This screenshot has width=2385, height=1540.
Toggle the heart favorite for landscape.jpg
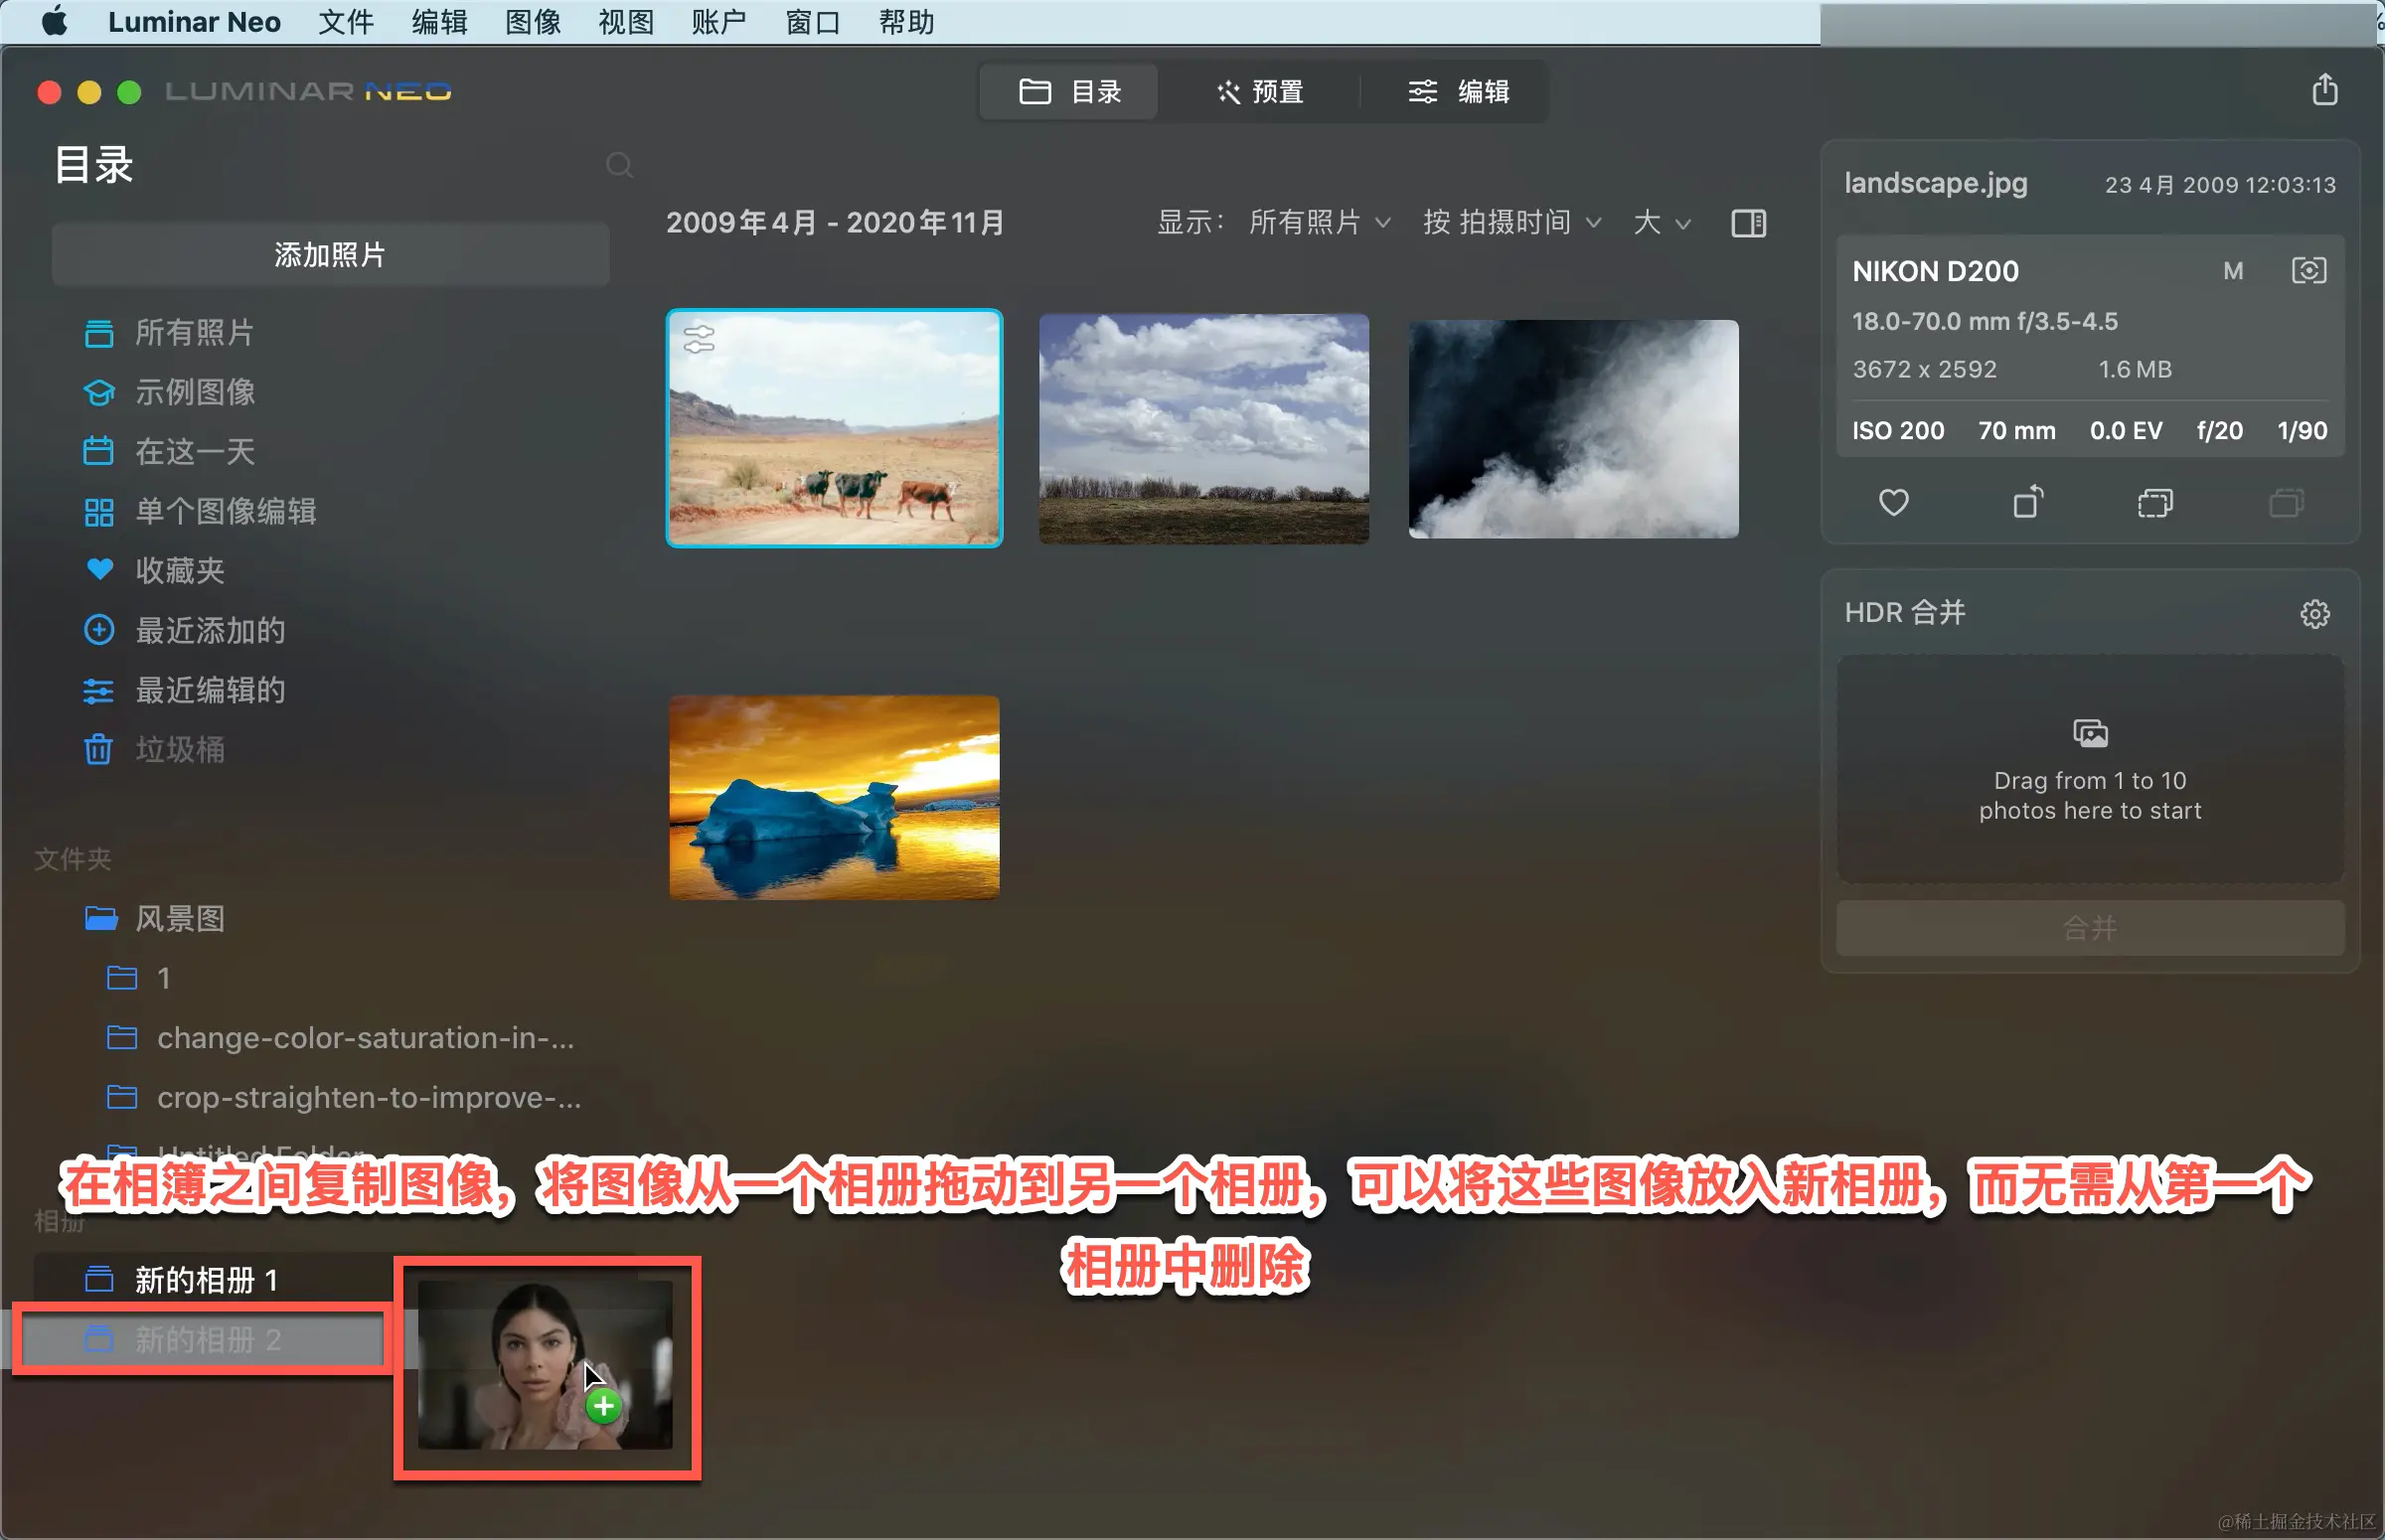(1893, 502)
